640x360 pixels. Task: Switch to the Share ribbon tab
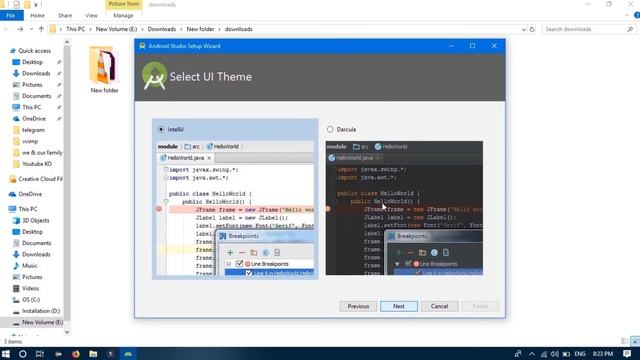(x=65, y=16)
